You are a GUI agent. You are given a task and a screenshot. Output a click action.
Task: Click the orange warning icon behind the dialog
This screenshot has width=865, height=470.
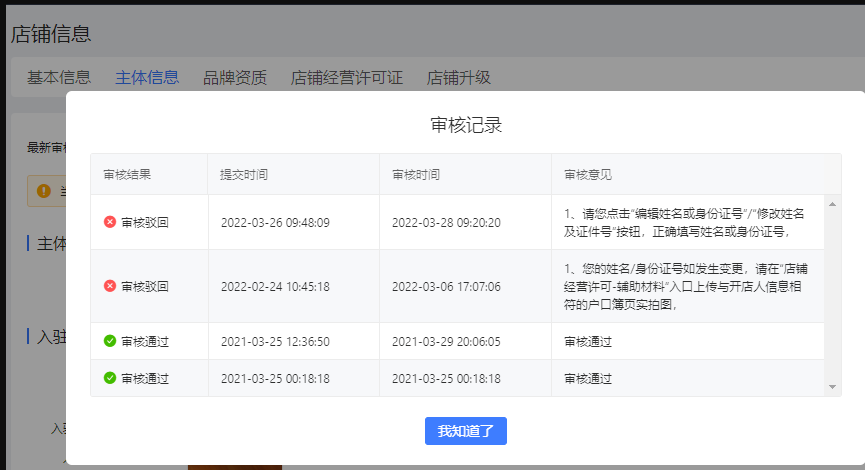[x=44, y=191]
